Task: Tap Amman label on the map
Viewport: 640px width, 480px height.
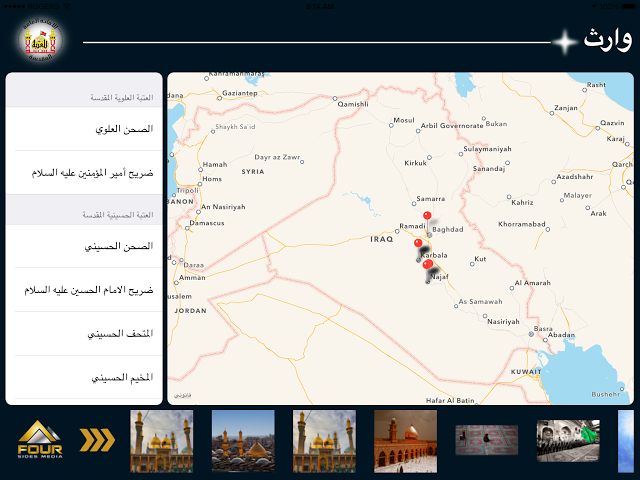Action: pos(192,278)
